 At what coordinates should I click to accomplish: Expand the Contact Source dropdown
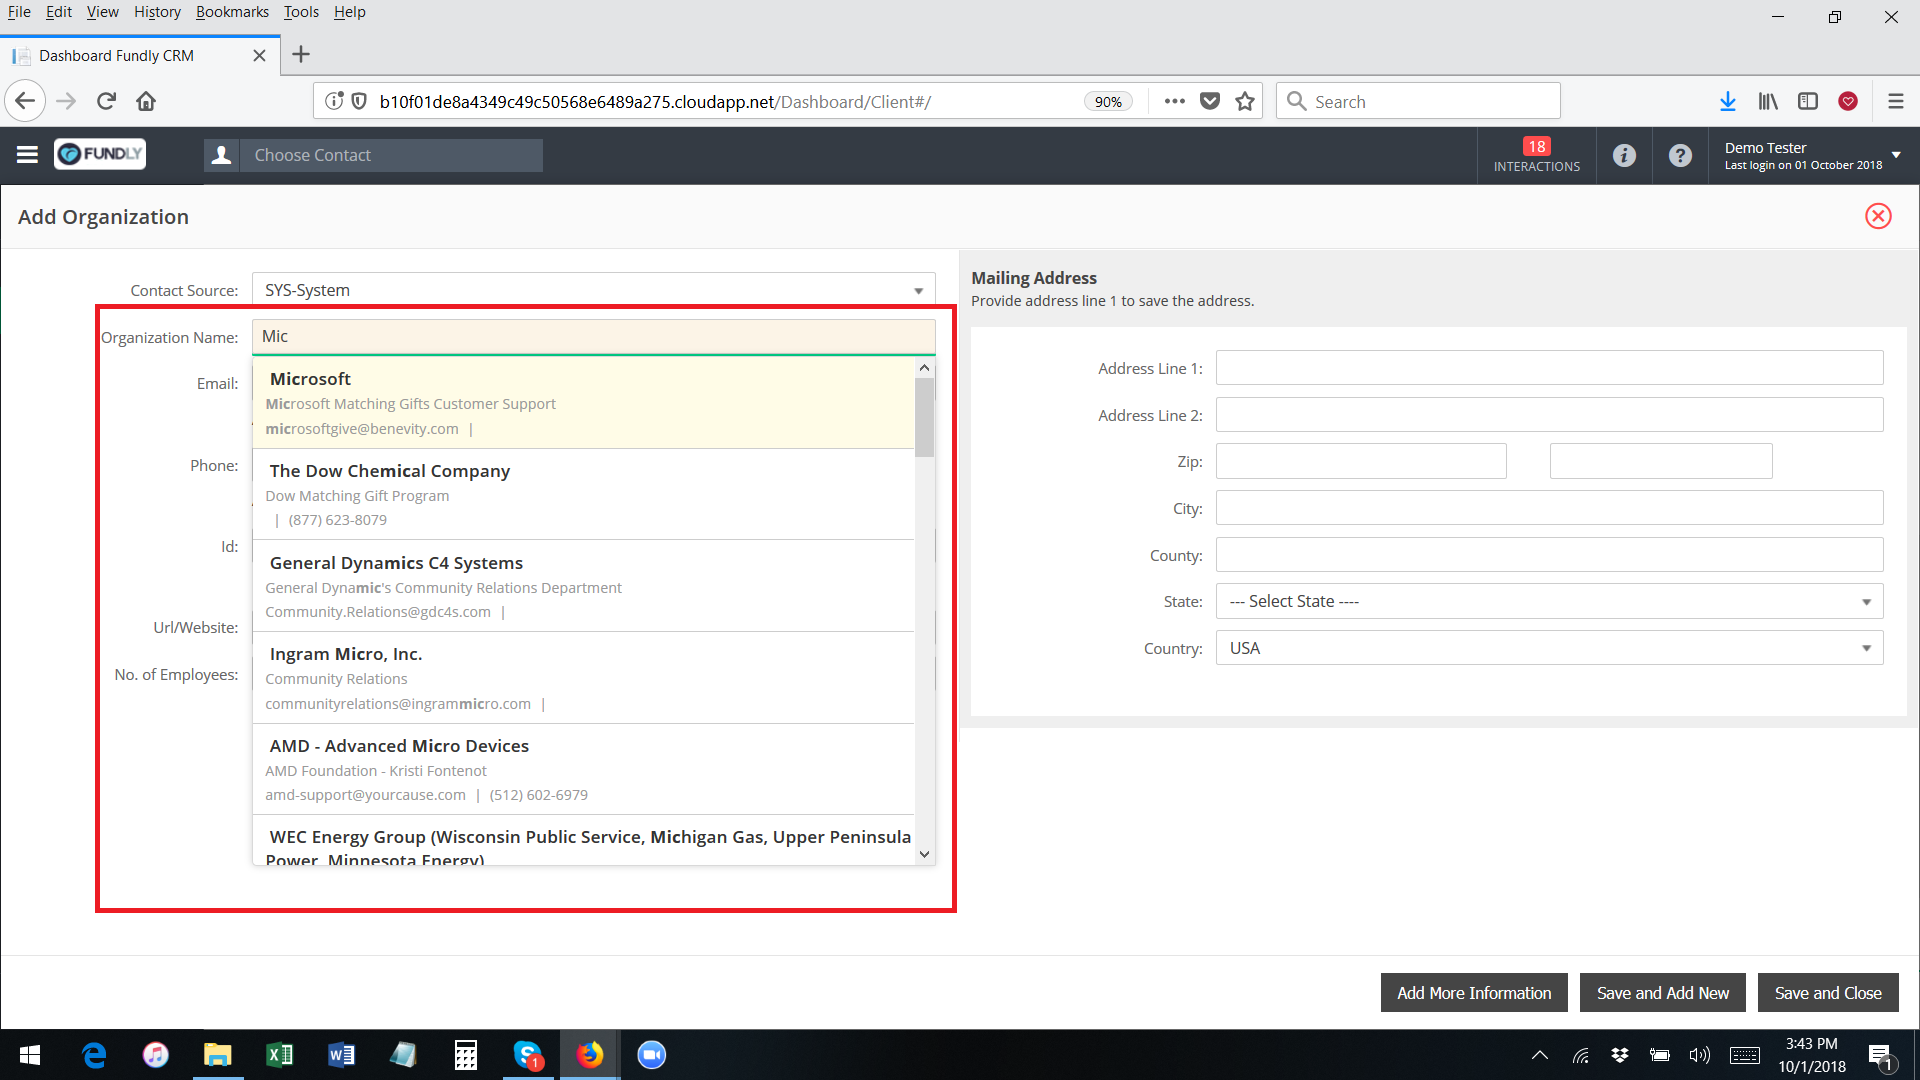click(917, 291)
